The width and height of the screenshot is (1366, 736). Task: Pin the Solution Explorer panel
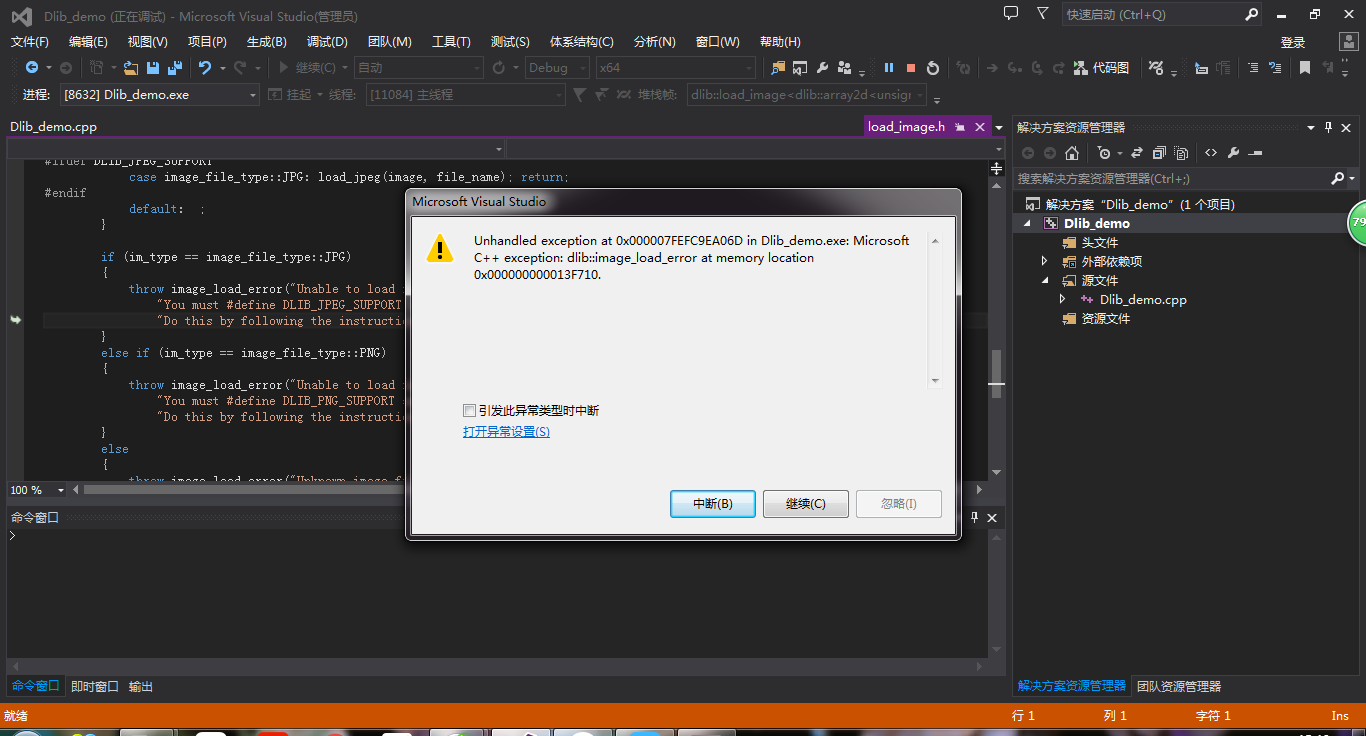(1329, 127)
